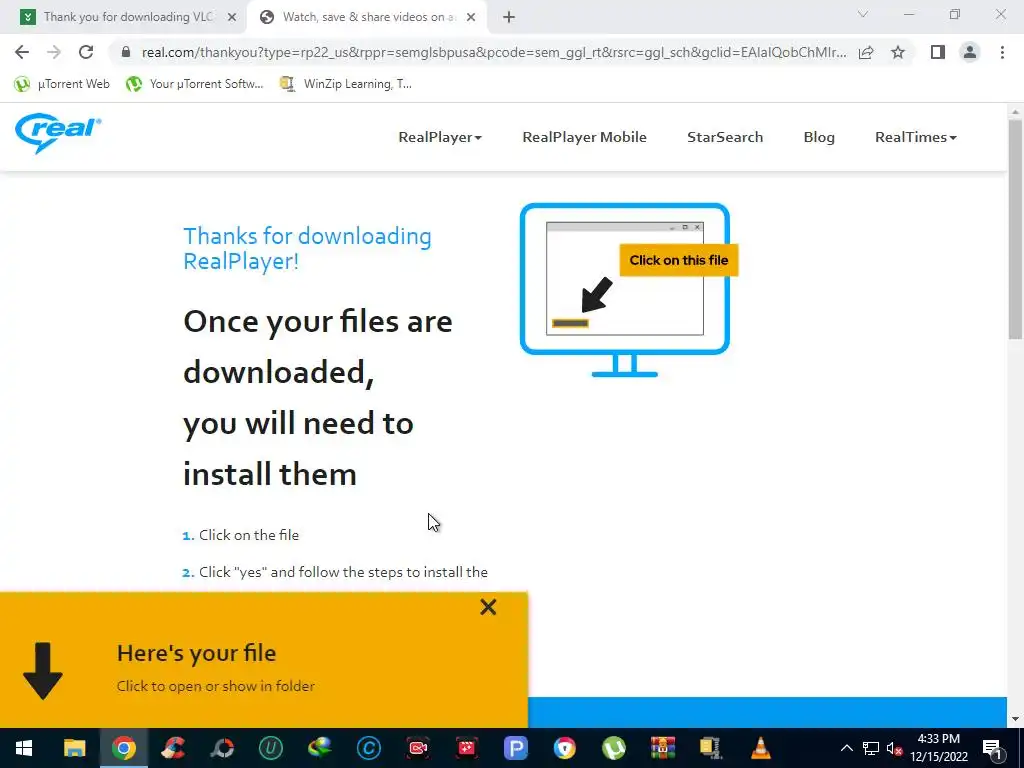The height and width of the screenshot is (768, 1024).
Task: Open File Explorer from the taskbar
Action: click(74, 748)
